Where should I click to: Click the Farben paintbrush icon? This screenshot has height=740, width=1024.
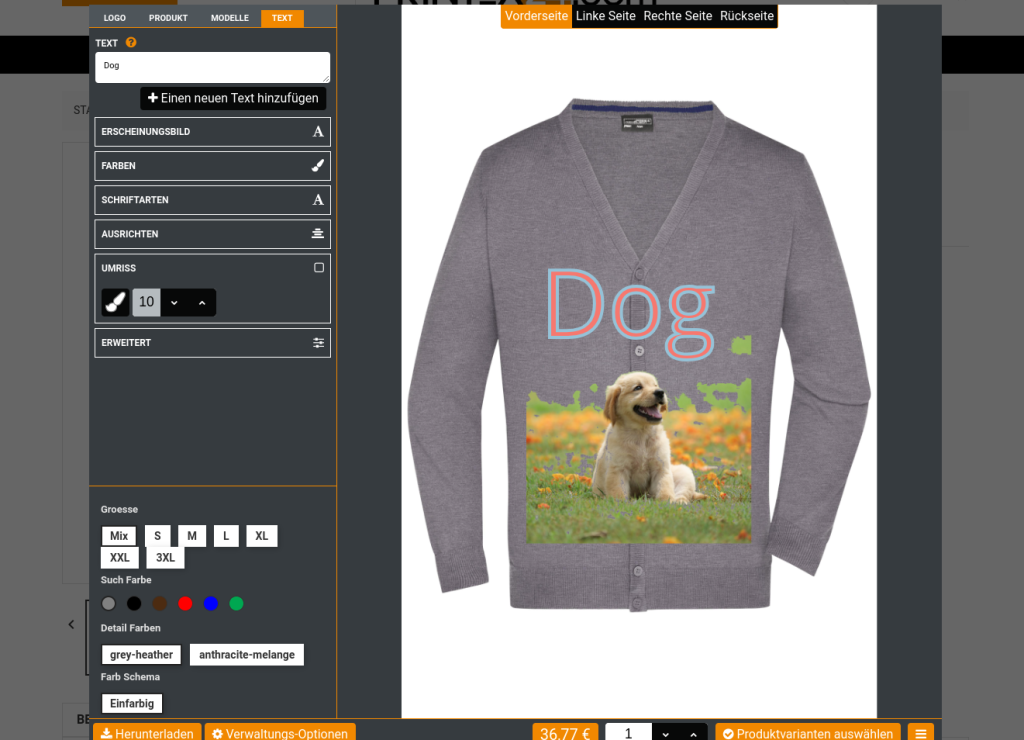click(317, 166)
